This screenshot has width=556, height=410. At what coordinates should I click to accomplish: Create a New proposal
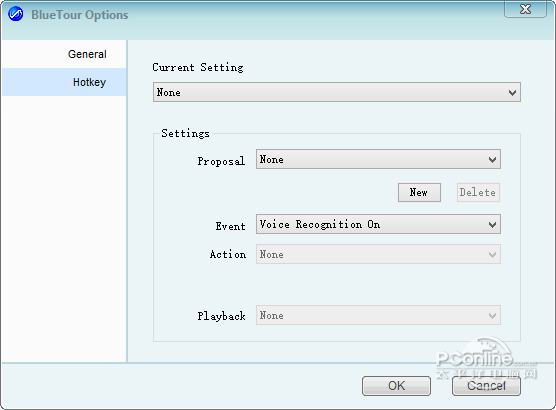pos(419,193)
